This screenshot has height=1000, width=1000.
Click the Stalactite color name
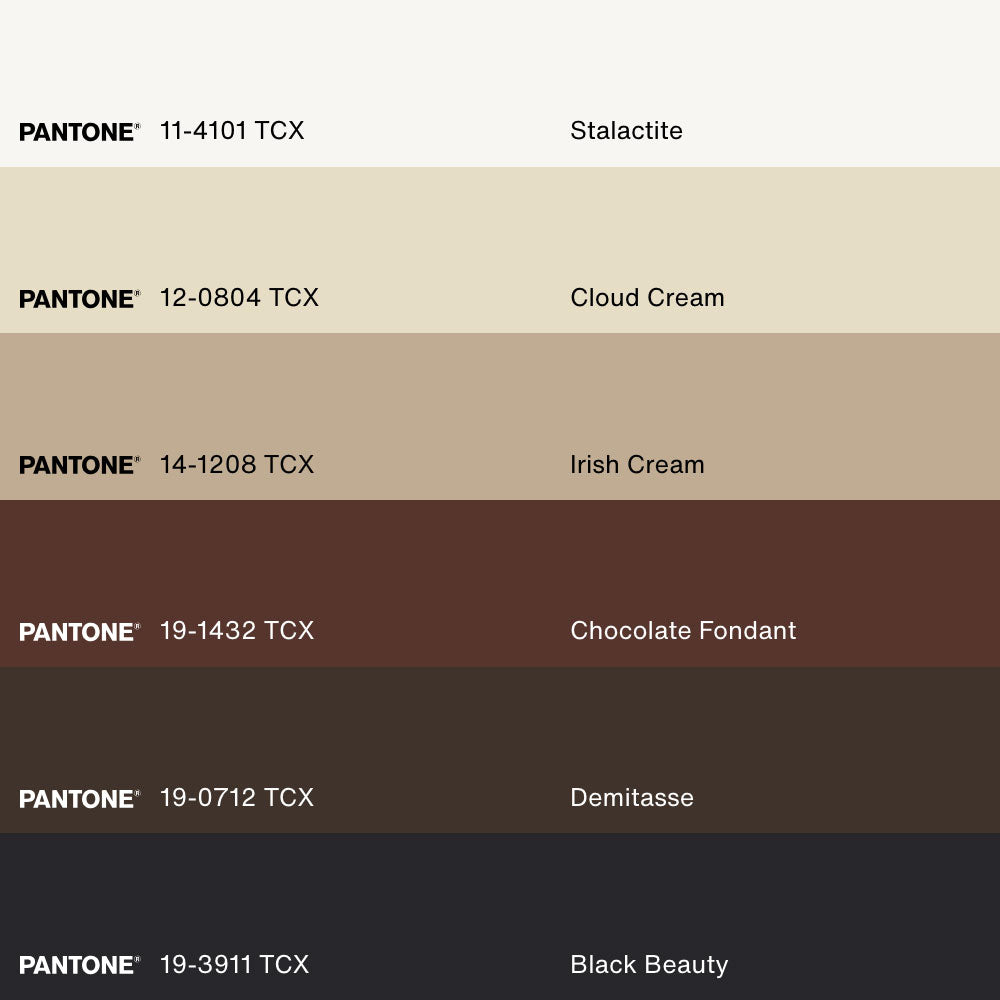tap(626, 131)
